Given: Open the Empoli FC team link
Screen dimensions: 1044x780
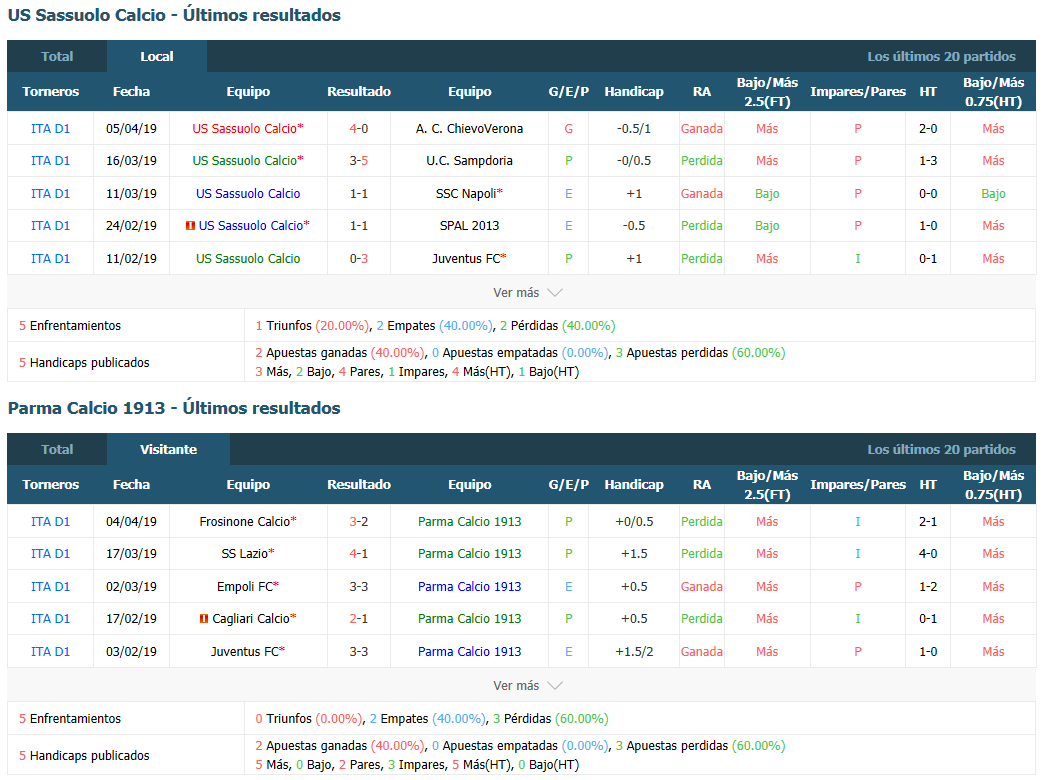Looking at the screenshot, I should point(244,587).
